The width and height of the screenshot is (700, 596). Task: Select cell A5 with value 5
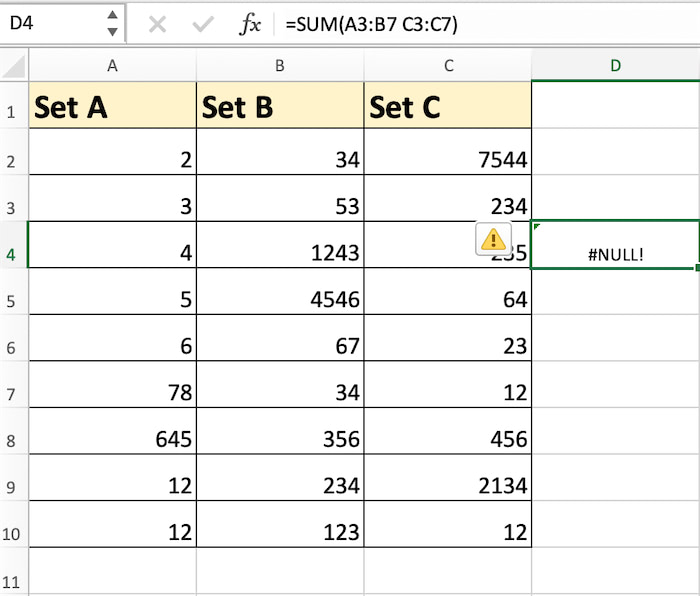tap(113, 292)
